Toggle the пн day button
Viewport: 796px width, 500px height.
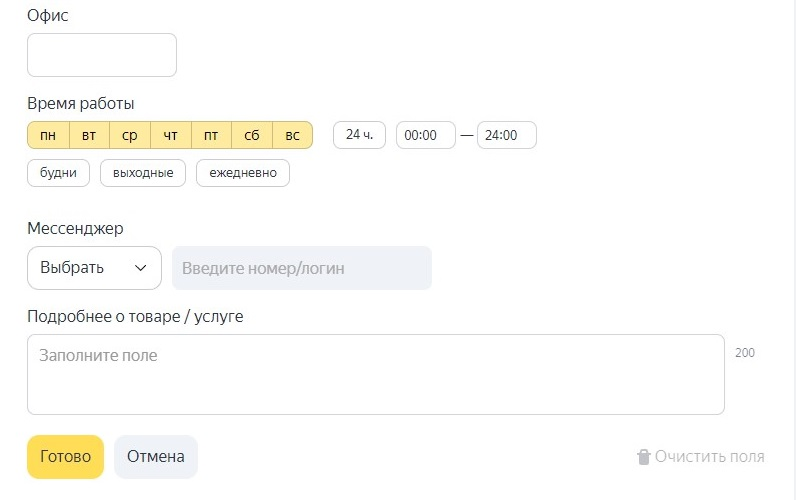tap(48, 135)
